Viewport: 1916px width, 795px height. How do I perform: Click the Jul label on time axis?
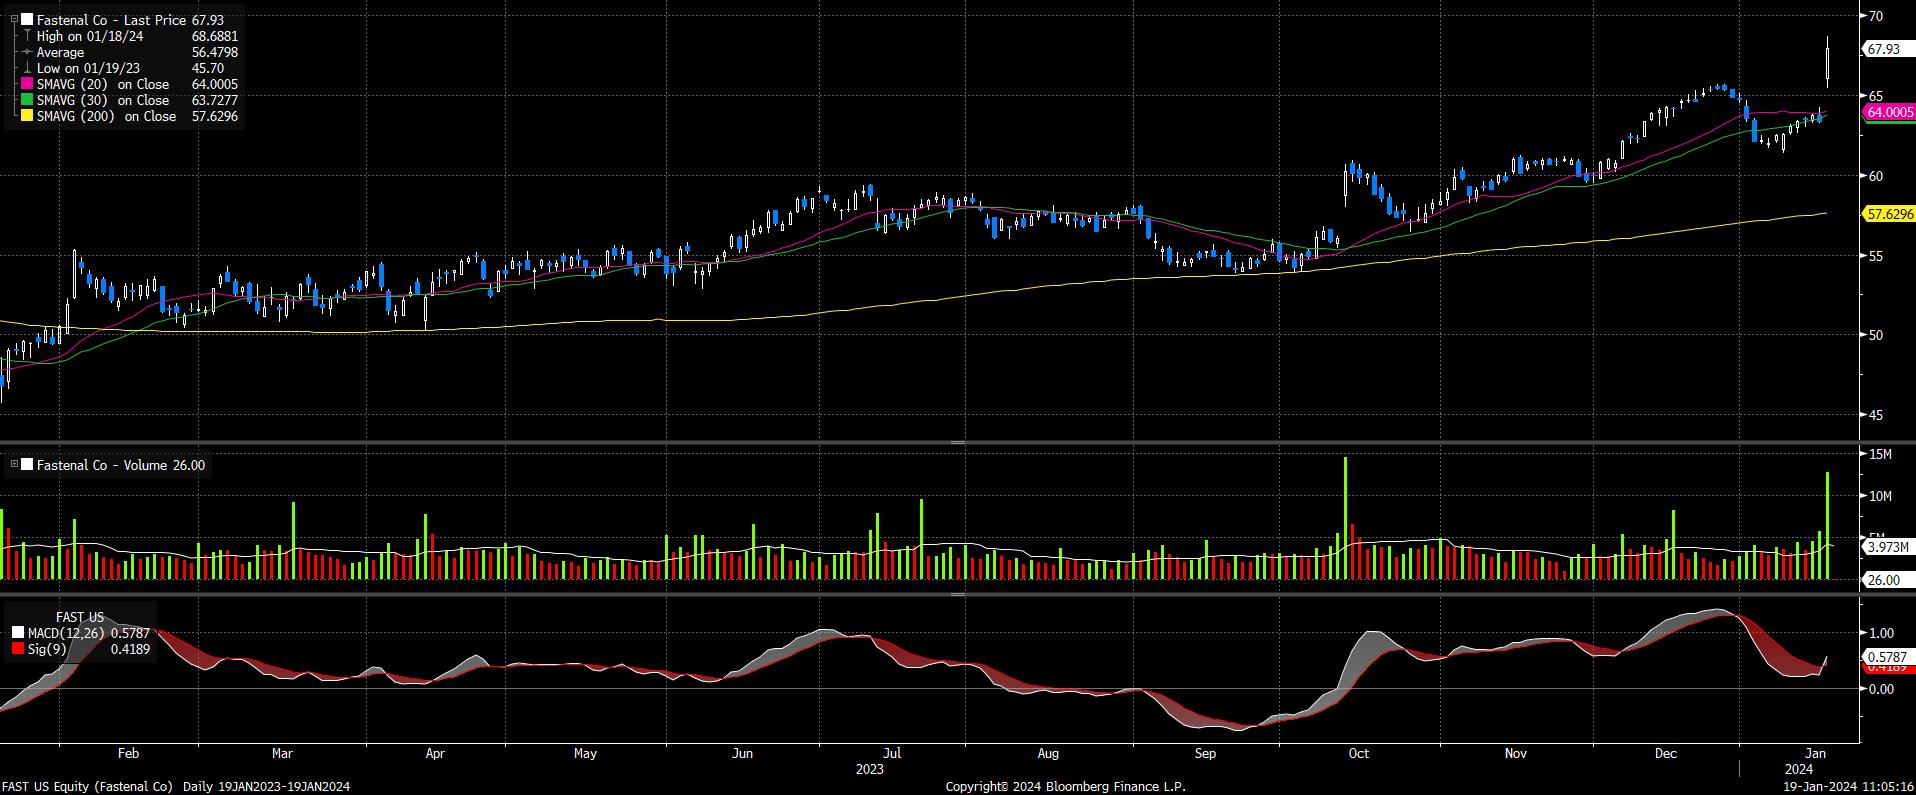click(x=893, y=753)
